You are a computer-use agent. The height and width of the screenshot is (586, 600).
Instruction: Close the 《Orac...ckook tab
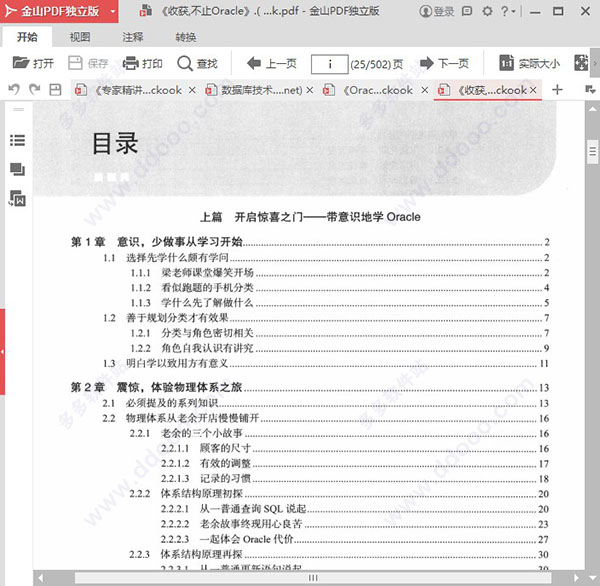coord(424,90)
